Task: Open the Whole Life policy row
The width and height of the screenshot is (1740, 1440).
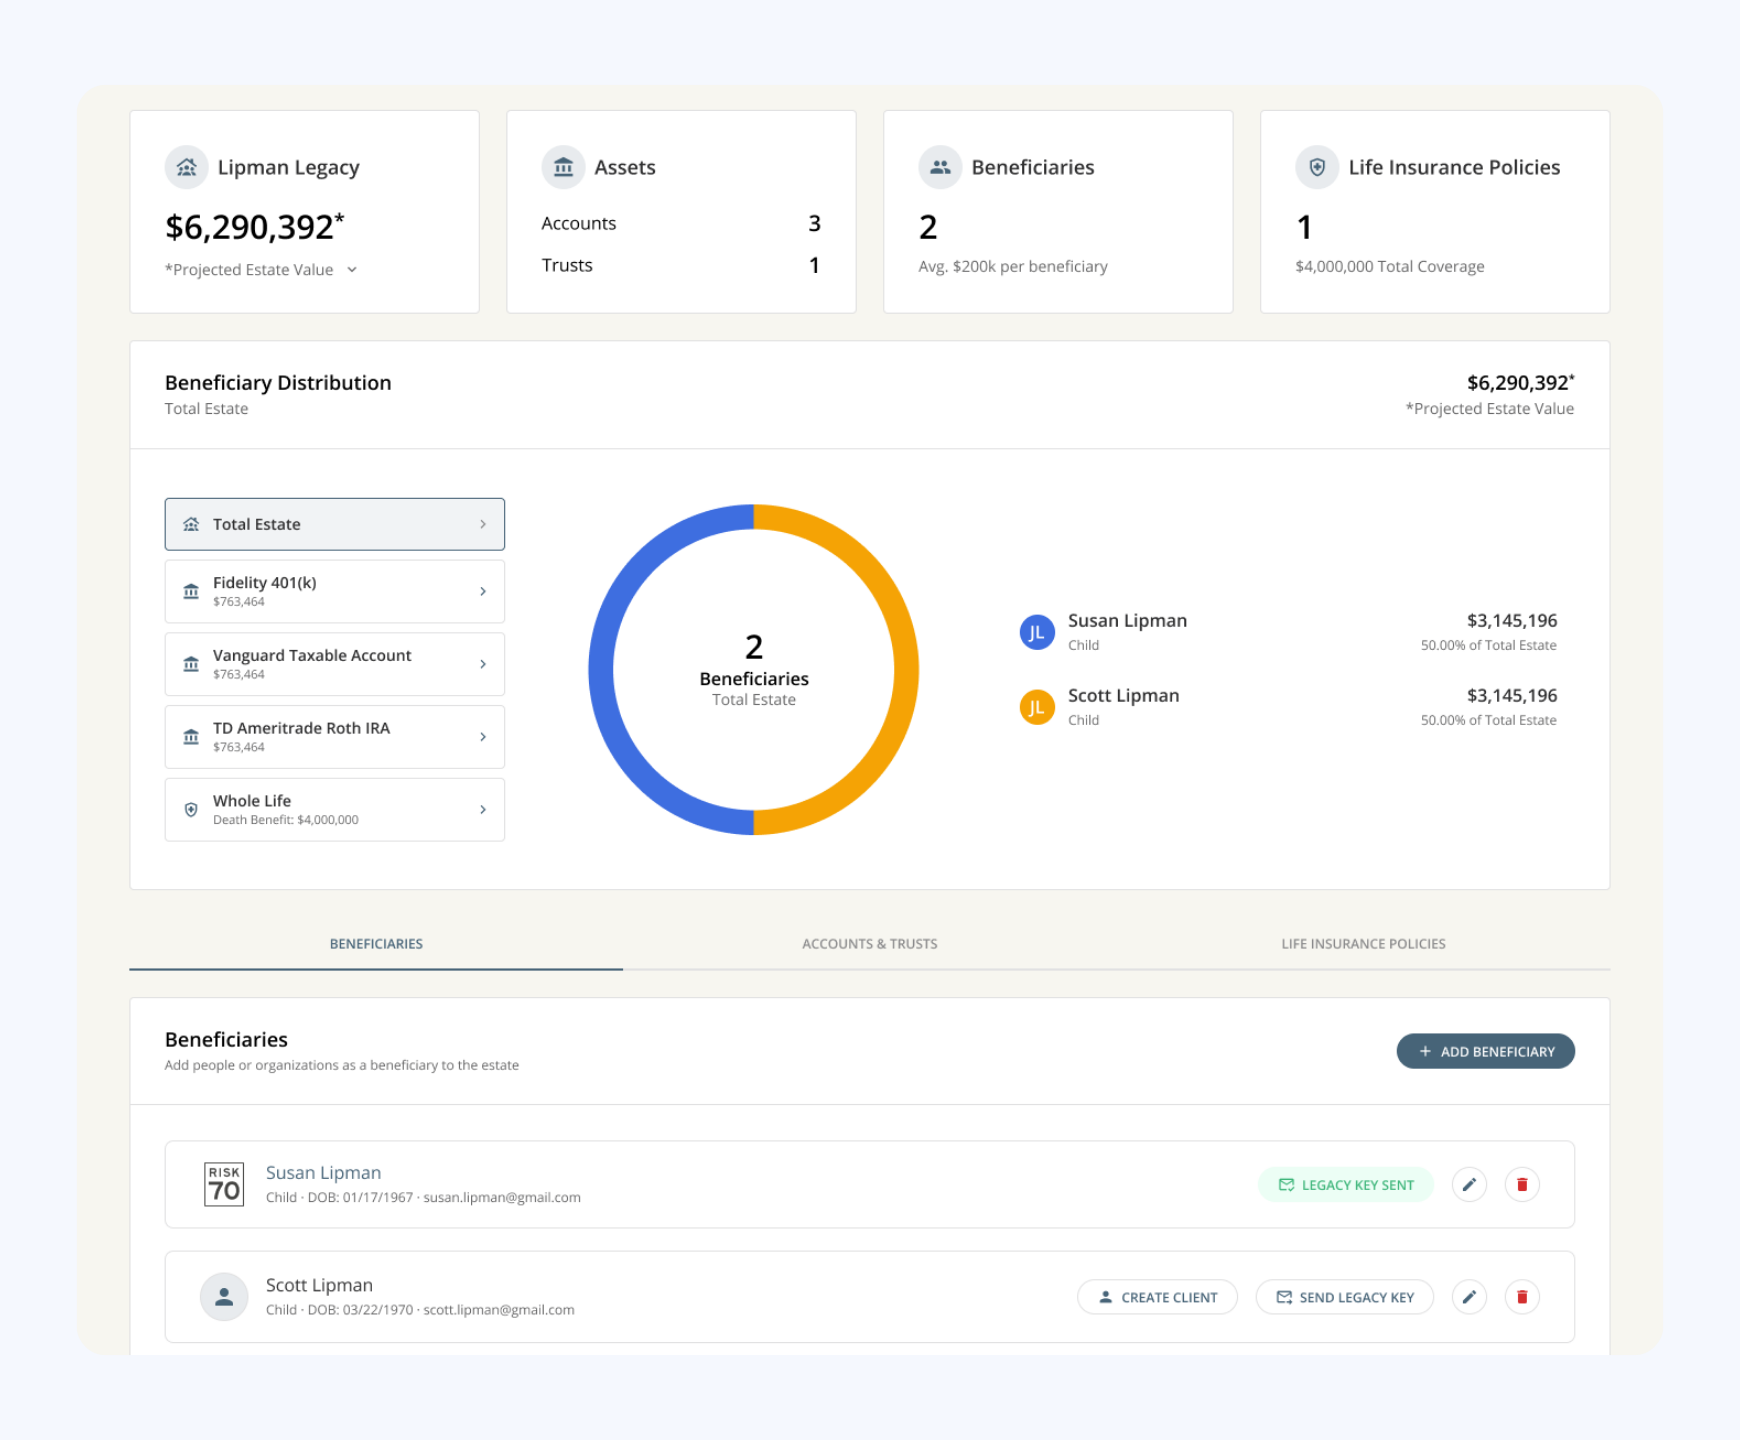Action: (335, 810)
